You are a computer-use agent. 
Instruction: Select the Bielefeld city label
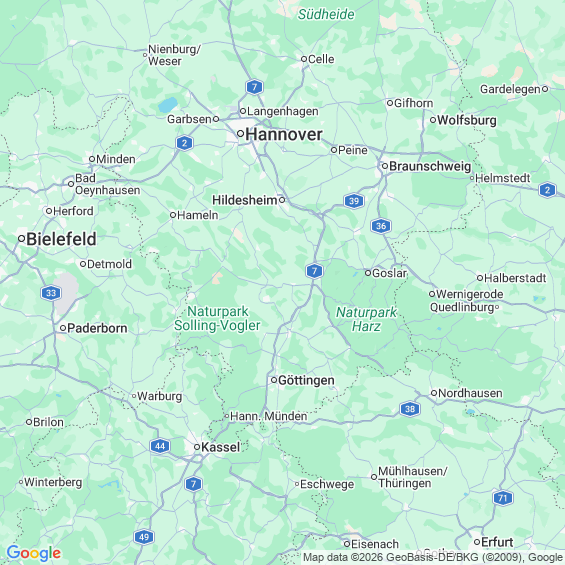pos(61,239)
